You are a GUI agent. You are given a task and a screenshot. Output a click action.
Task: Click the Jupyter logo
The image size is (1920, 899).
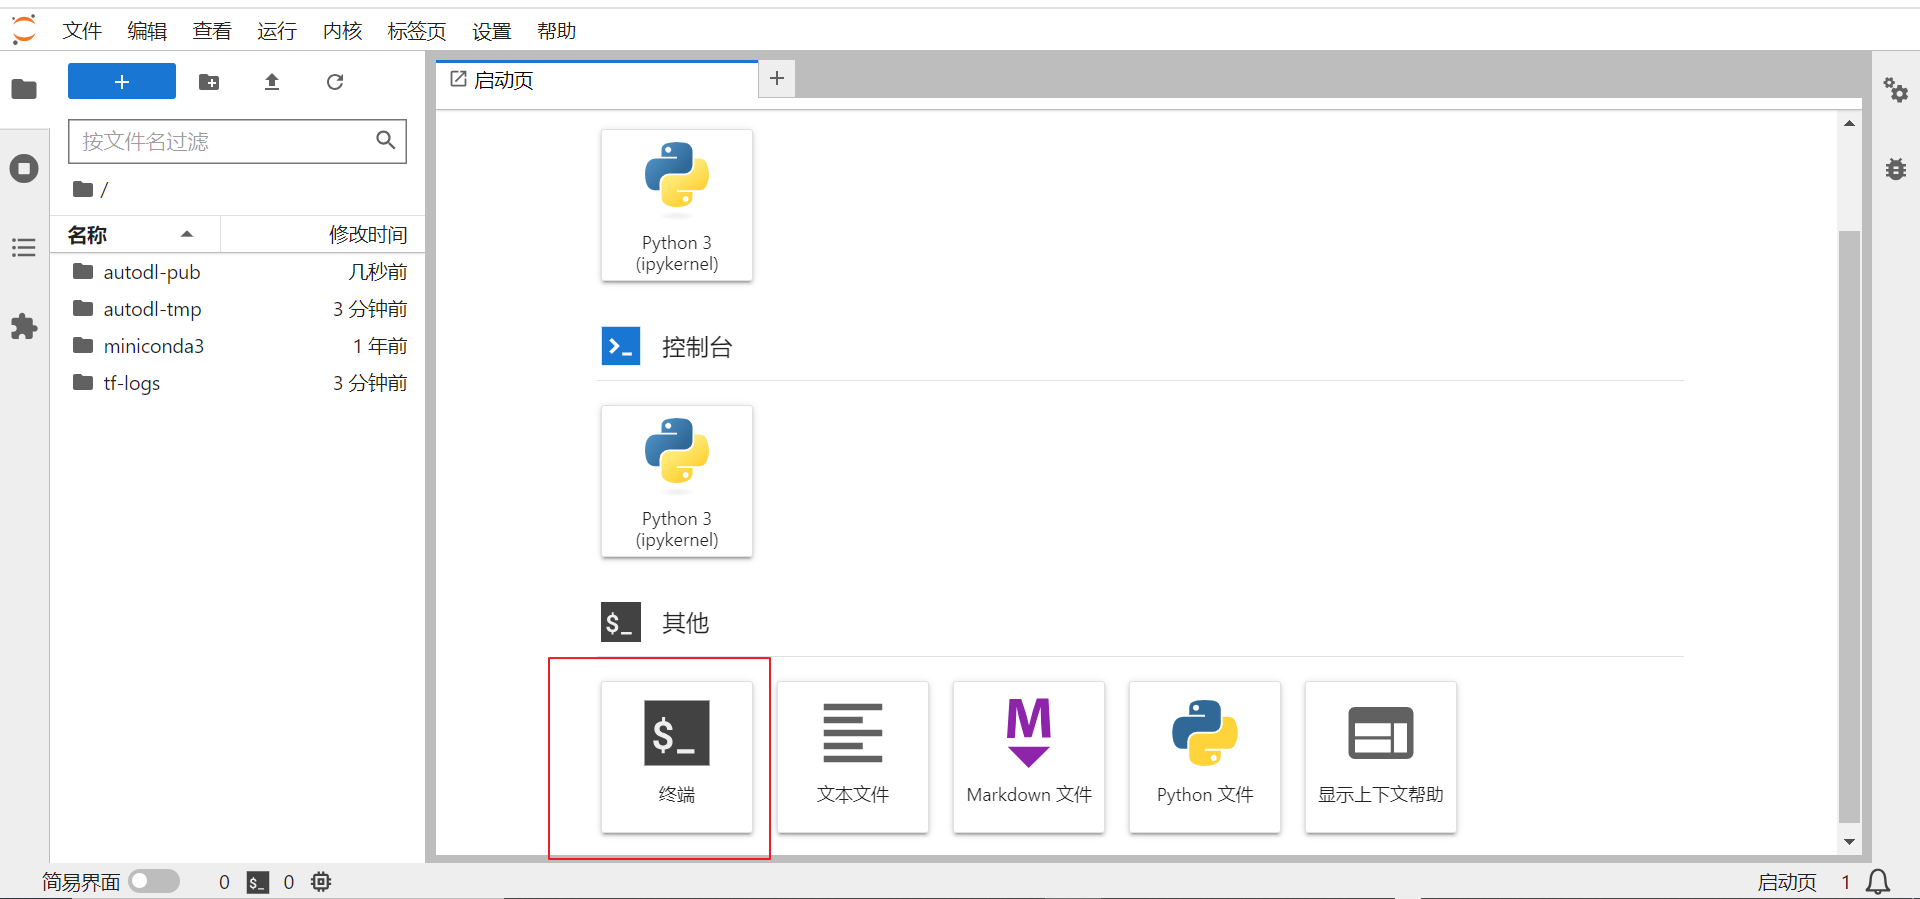pyautogui.click(x=24, y=30)
